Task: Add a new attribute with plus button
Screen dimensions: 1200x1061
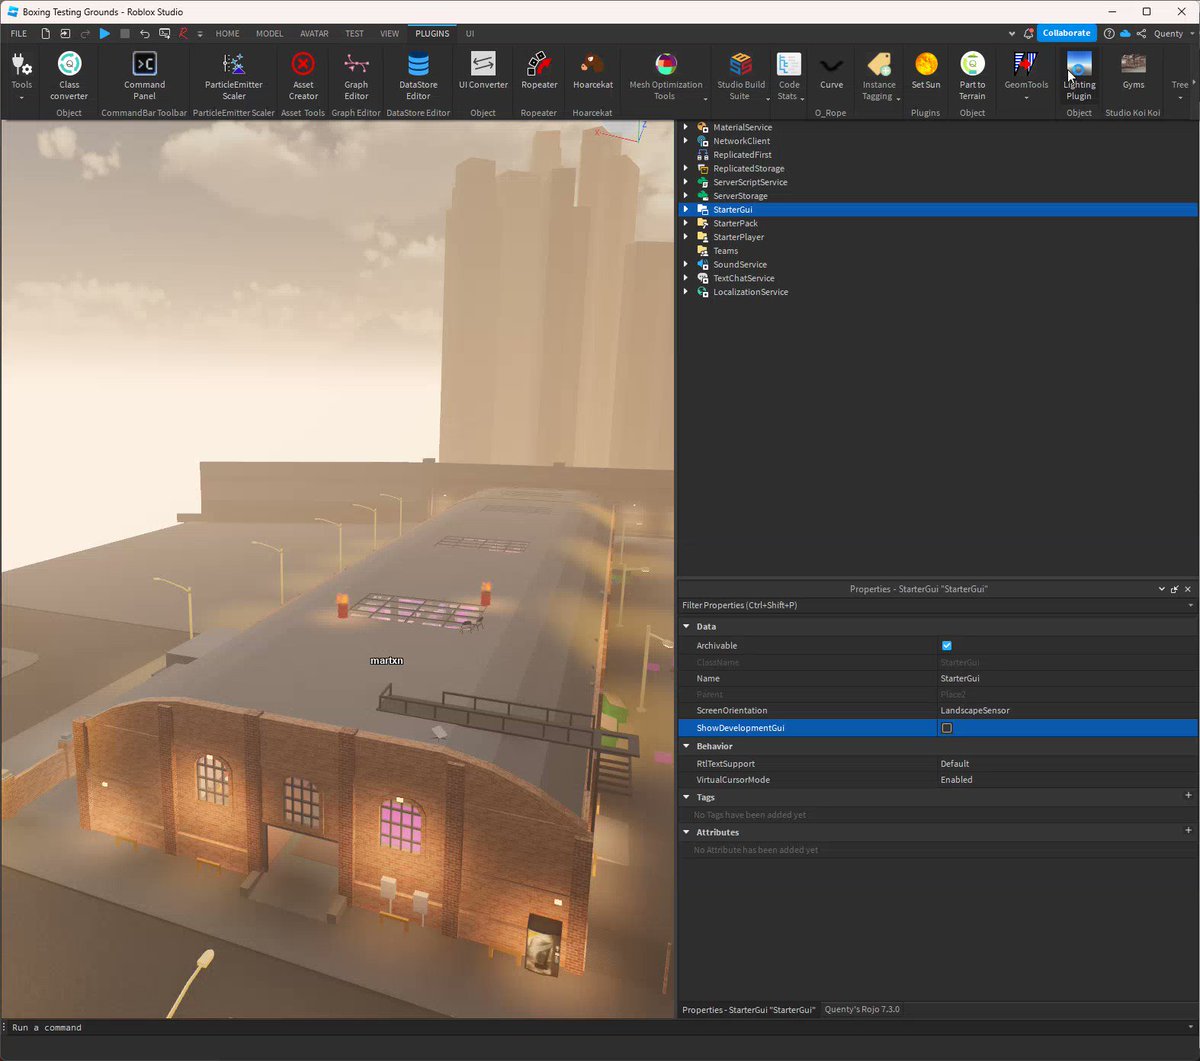Action: [x=1188, y=831]
